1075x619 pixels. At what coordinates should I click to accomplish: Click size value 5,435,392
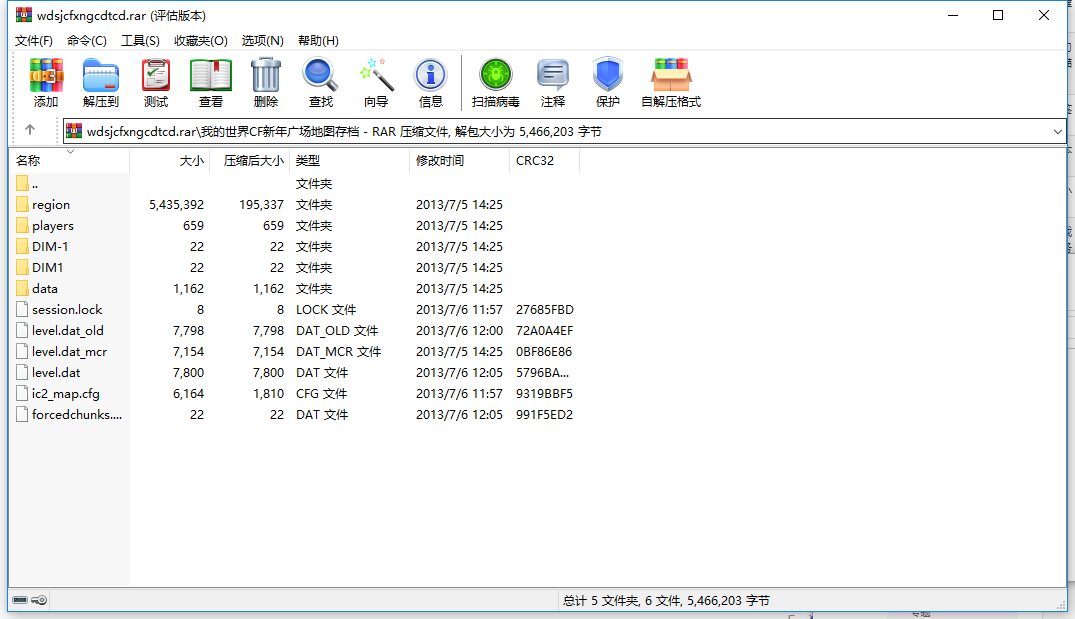point(176,205)
